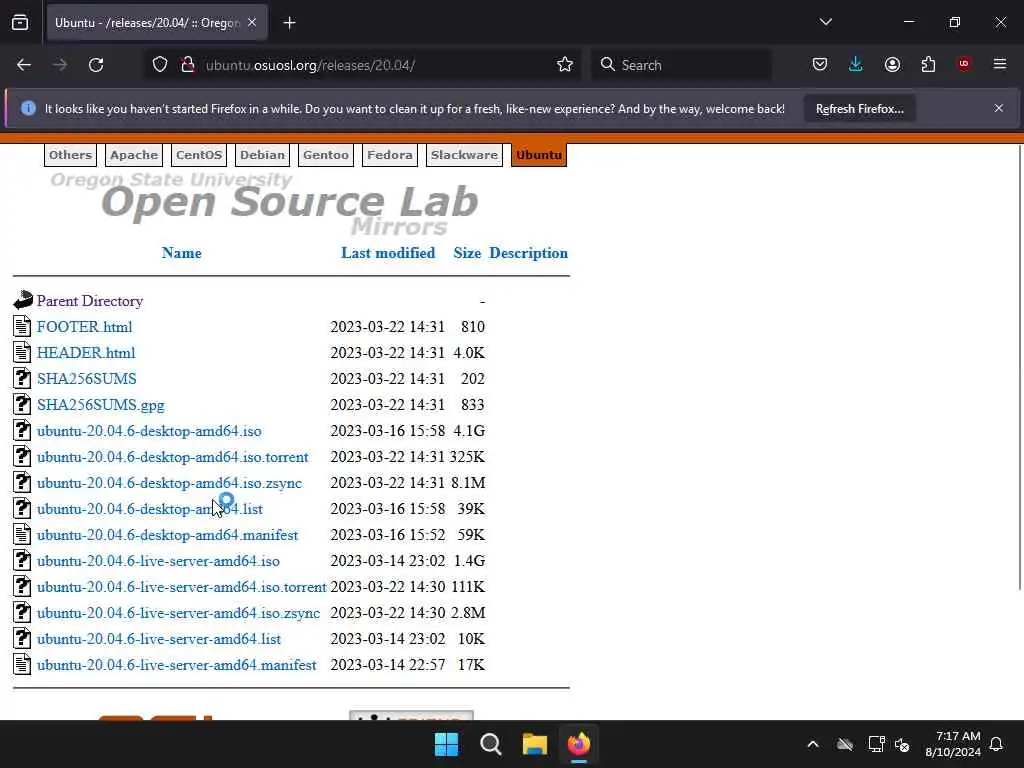Click the Refresh Firefox button

[859, 109]
